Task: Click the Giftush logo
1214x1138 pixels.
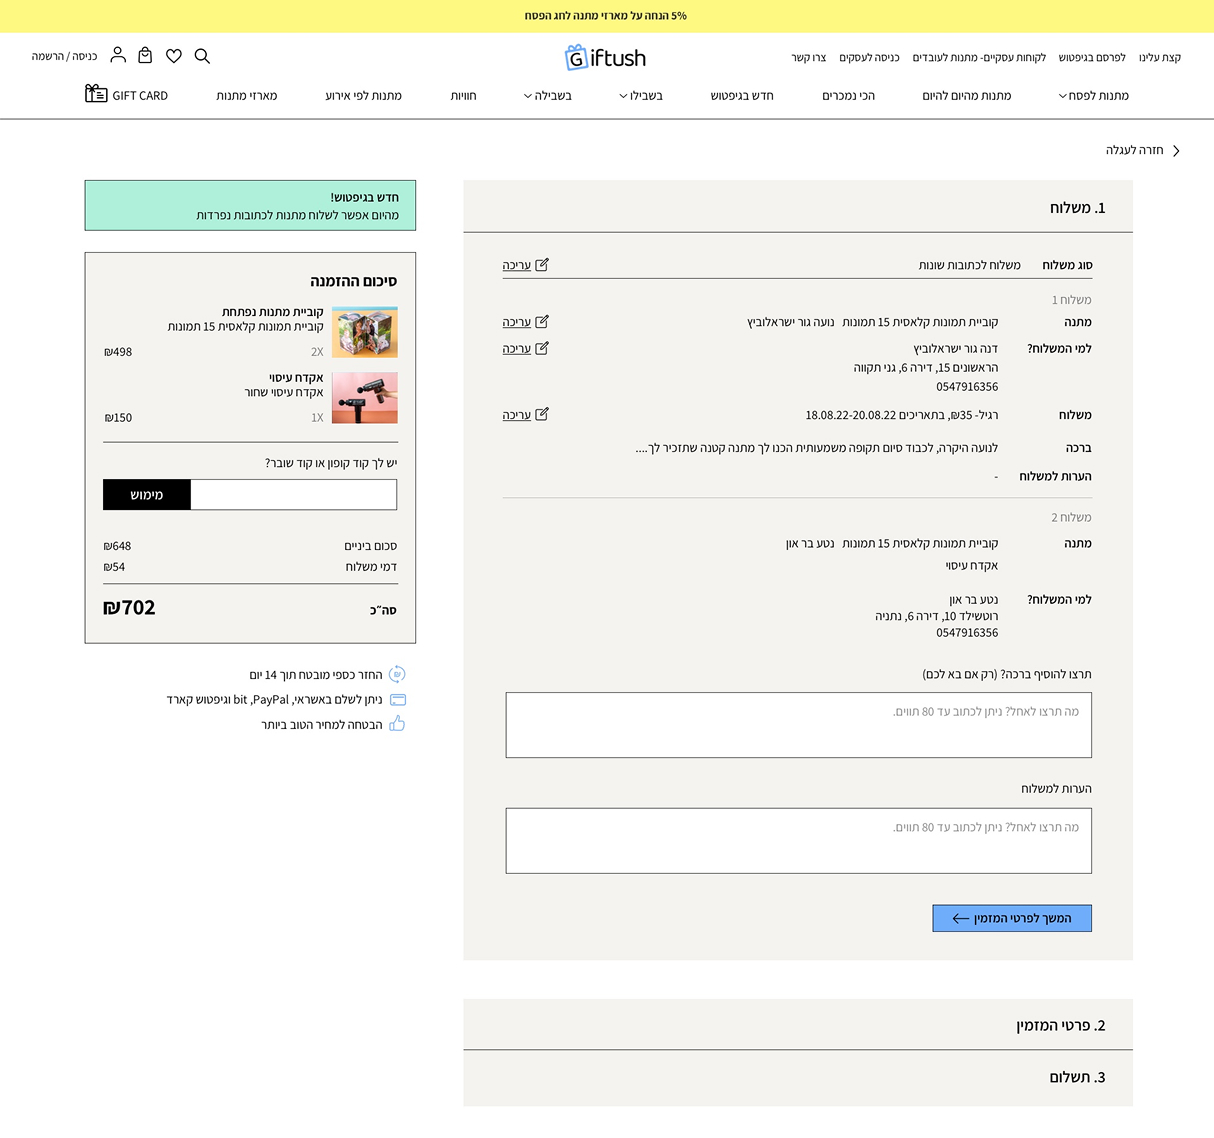Action: pos(606,58)
